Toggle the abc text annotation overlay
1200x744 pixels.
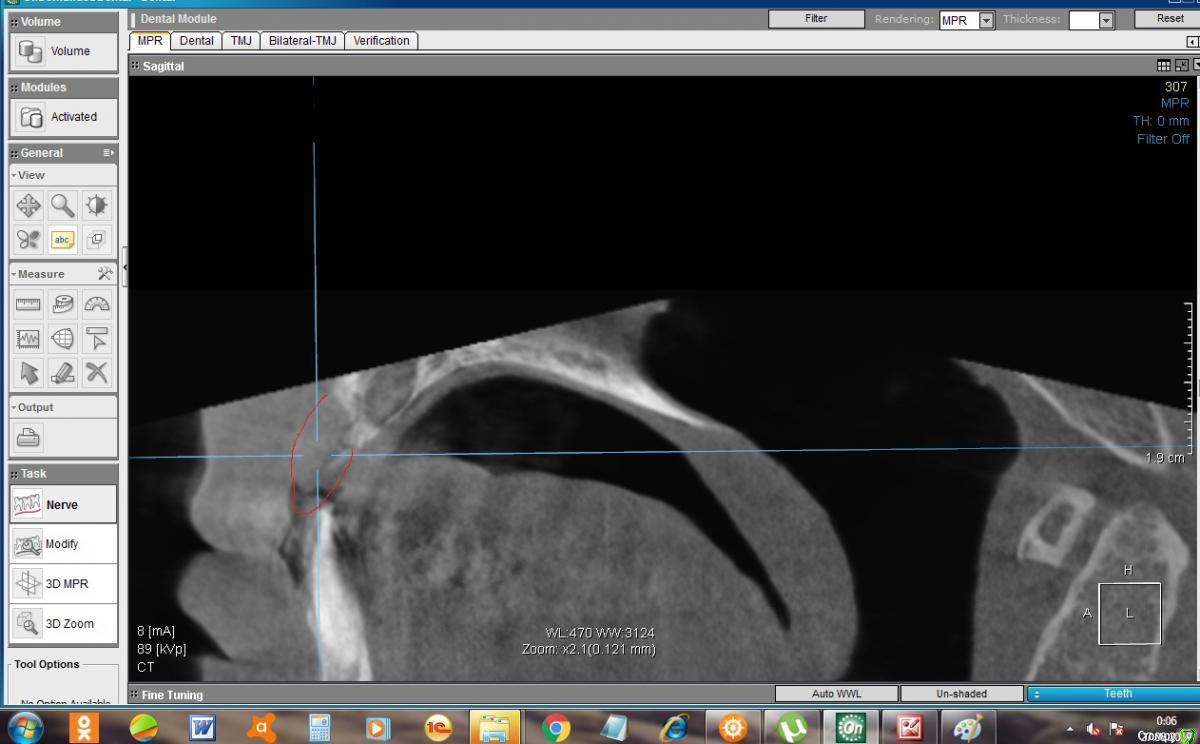(63, 240)
